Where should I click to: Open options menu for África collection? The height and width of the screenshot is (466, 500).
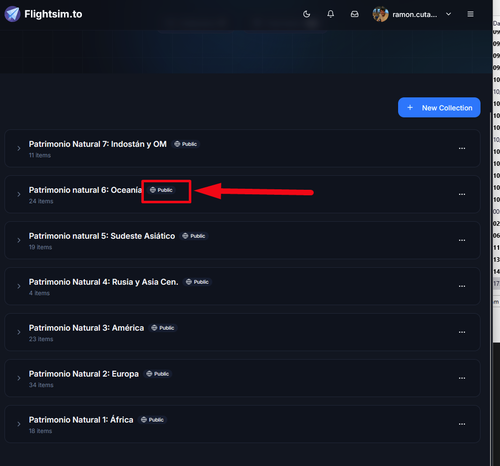pos(462,424)
